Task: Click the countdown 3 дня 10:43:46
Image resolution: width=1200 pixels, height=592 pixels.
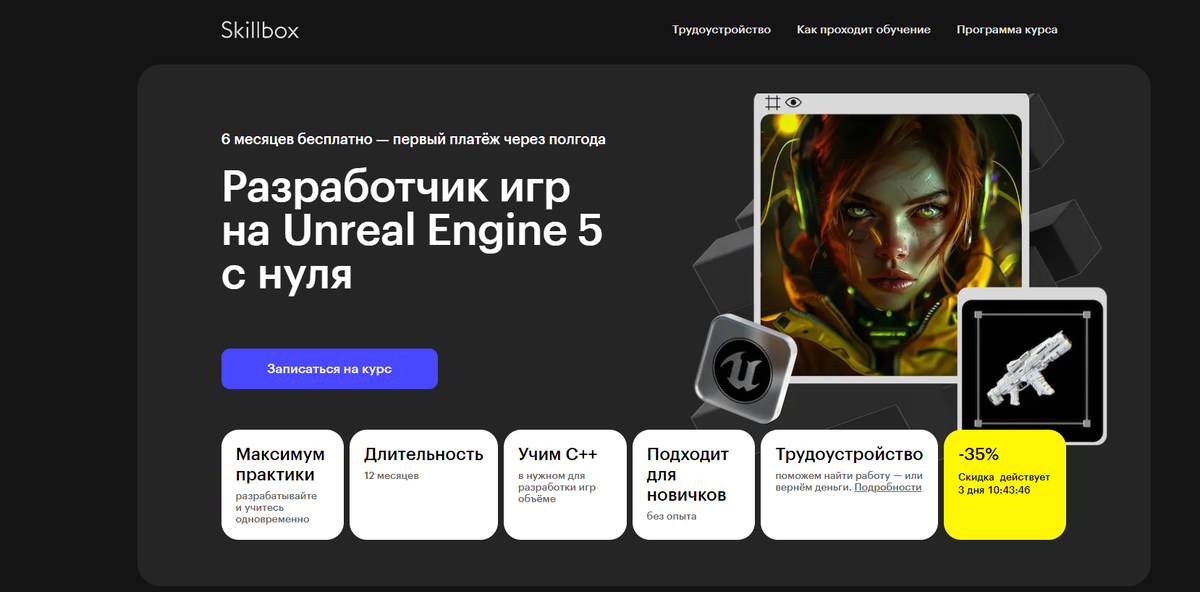Action: point(994,490)
